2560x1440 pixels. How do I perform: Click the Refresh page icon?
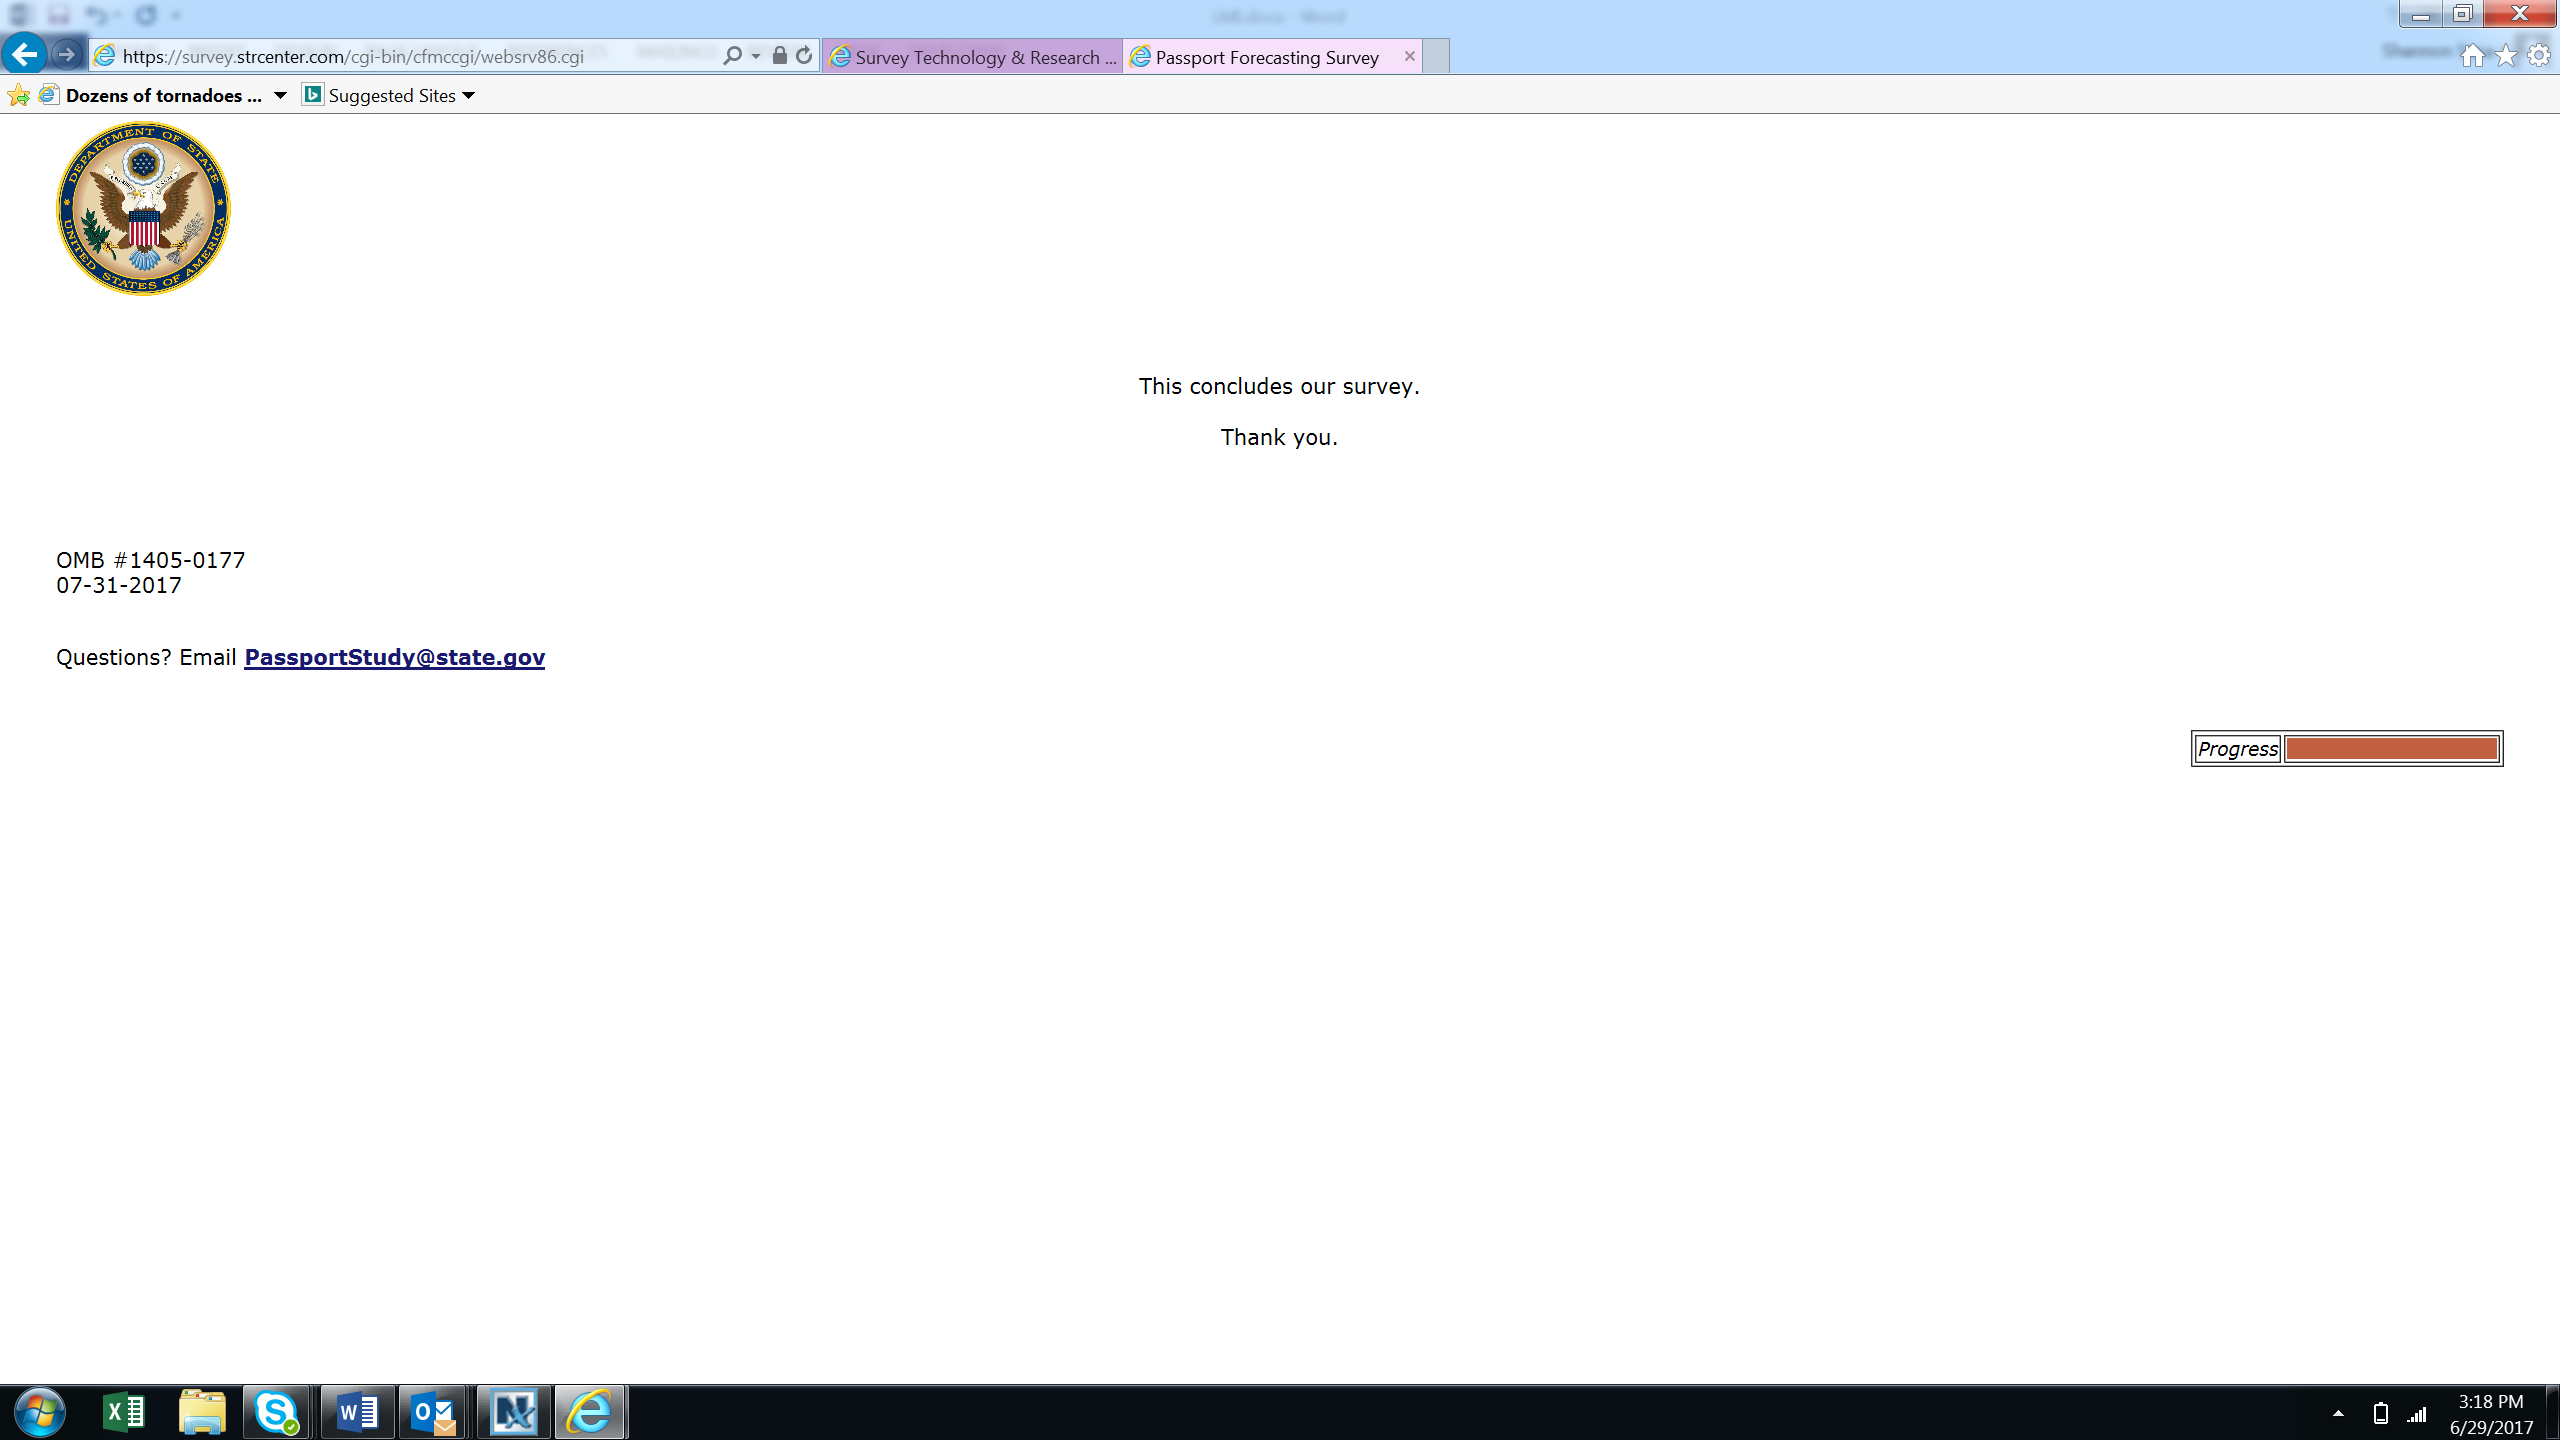804,56
